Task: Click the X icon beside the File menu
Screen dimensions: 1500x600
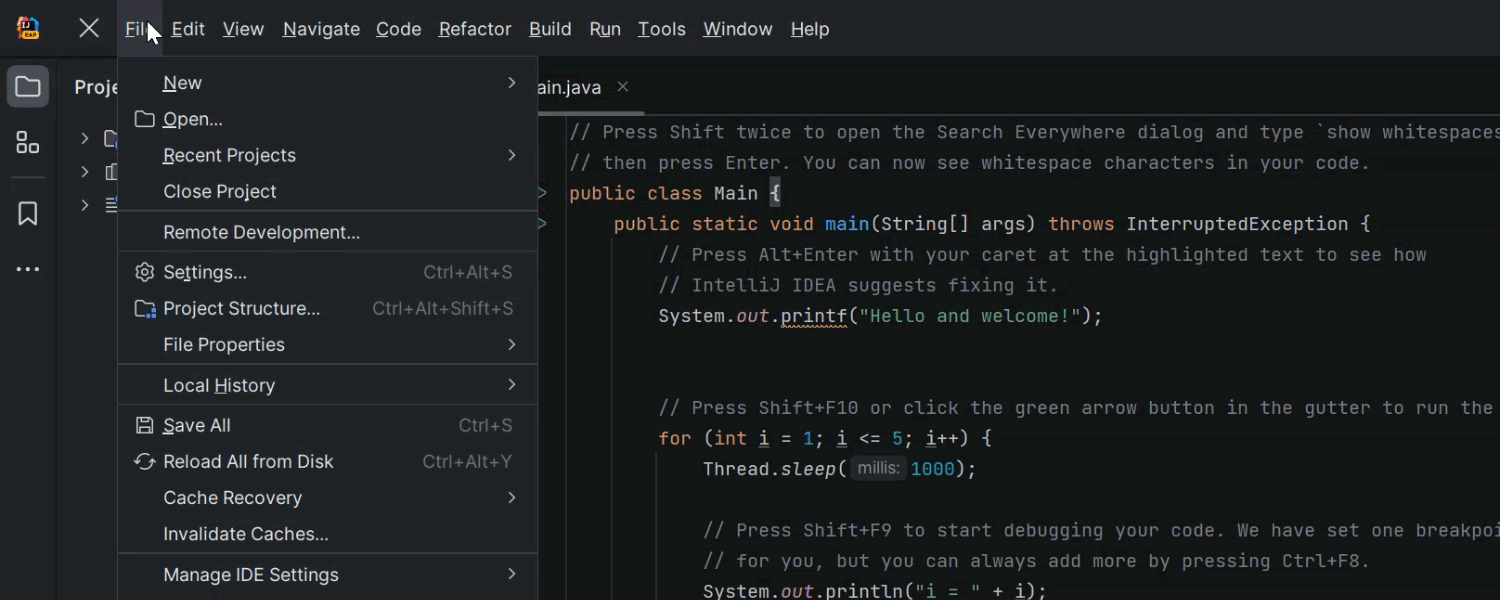Action: click(89, 29)
